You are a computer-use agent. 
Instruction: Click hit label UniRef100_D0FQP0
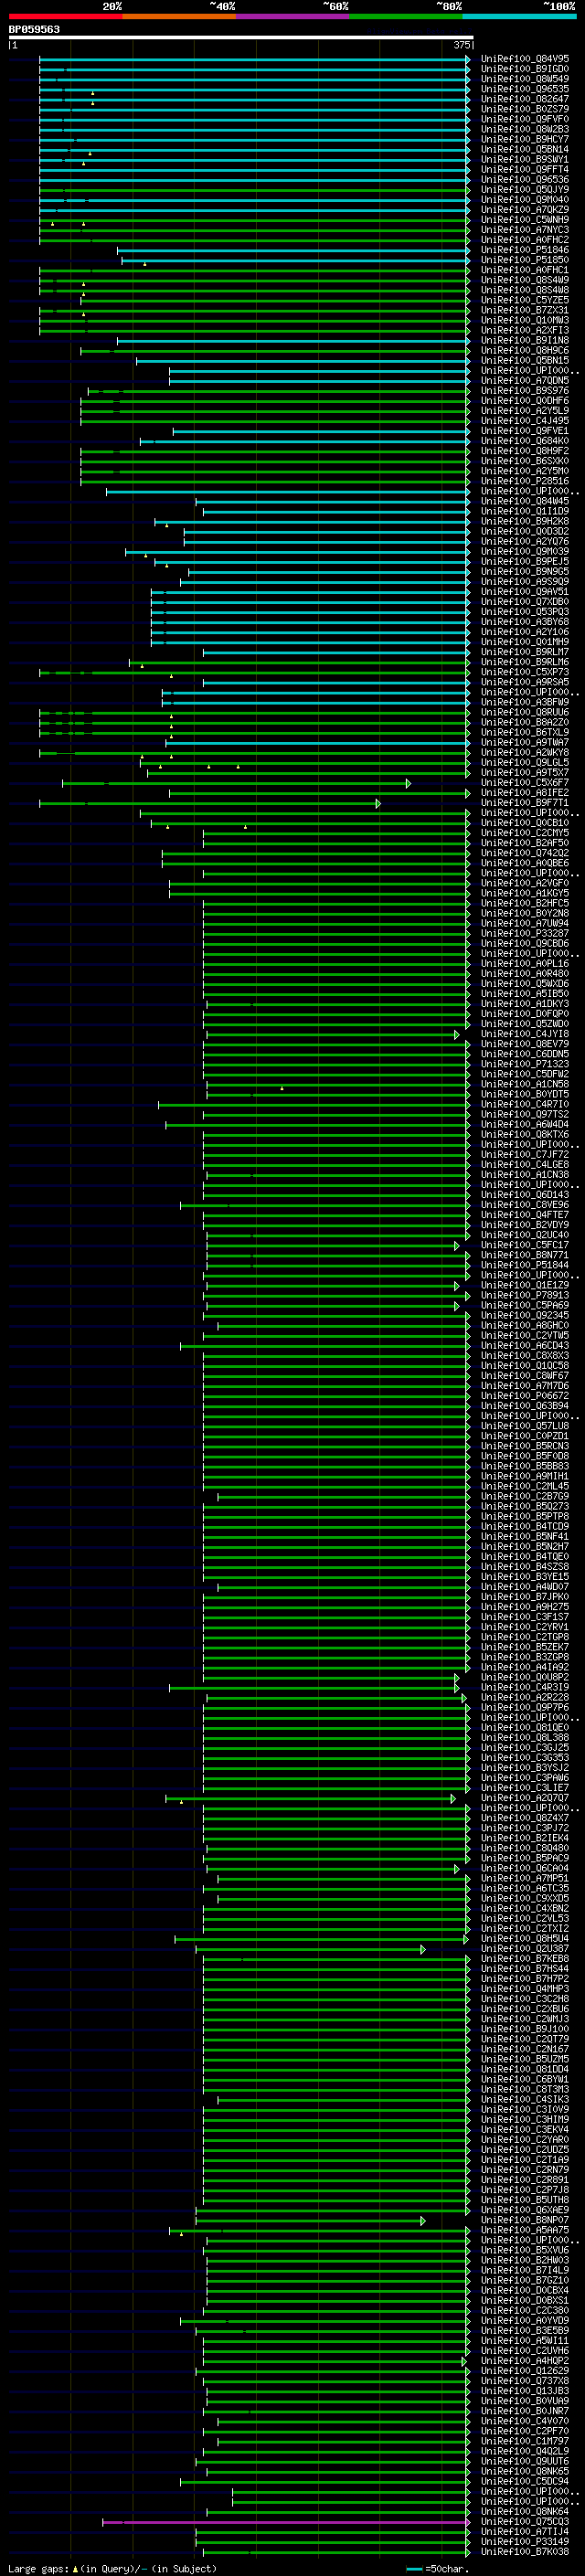point(525,1014)
